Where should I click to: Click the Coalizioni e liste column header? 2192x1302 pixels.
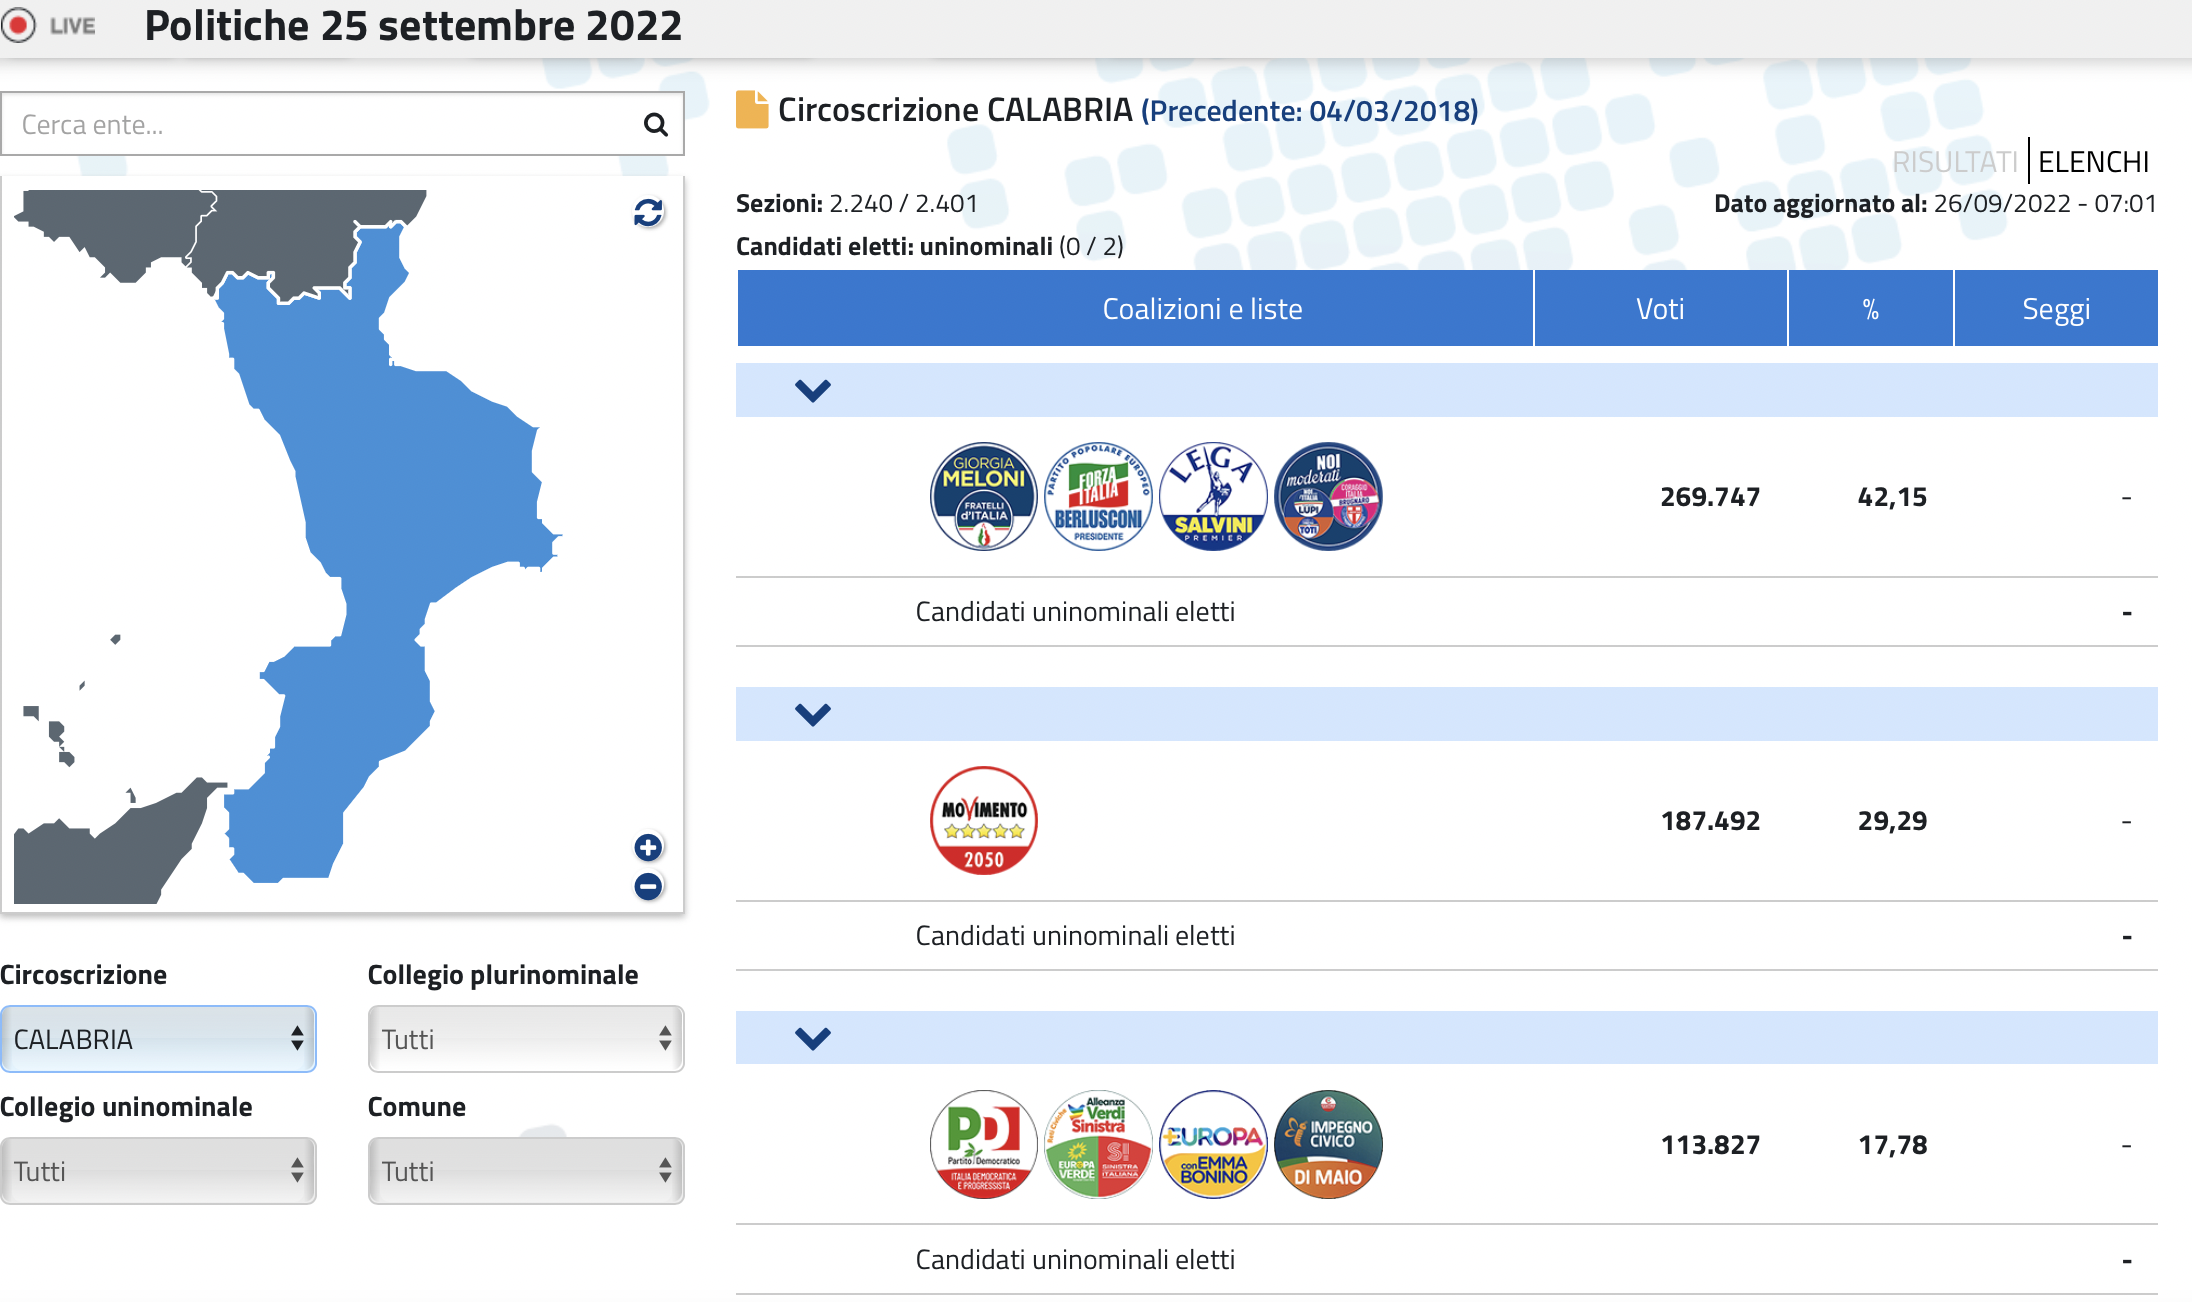(1135, 309)
